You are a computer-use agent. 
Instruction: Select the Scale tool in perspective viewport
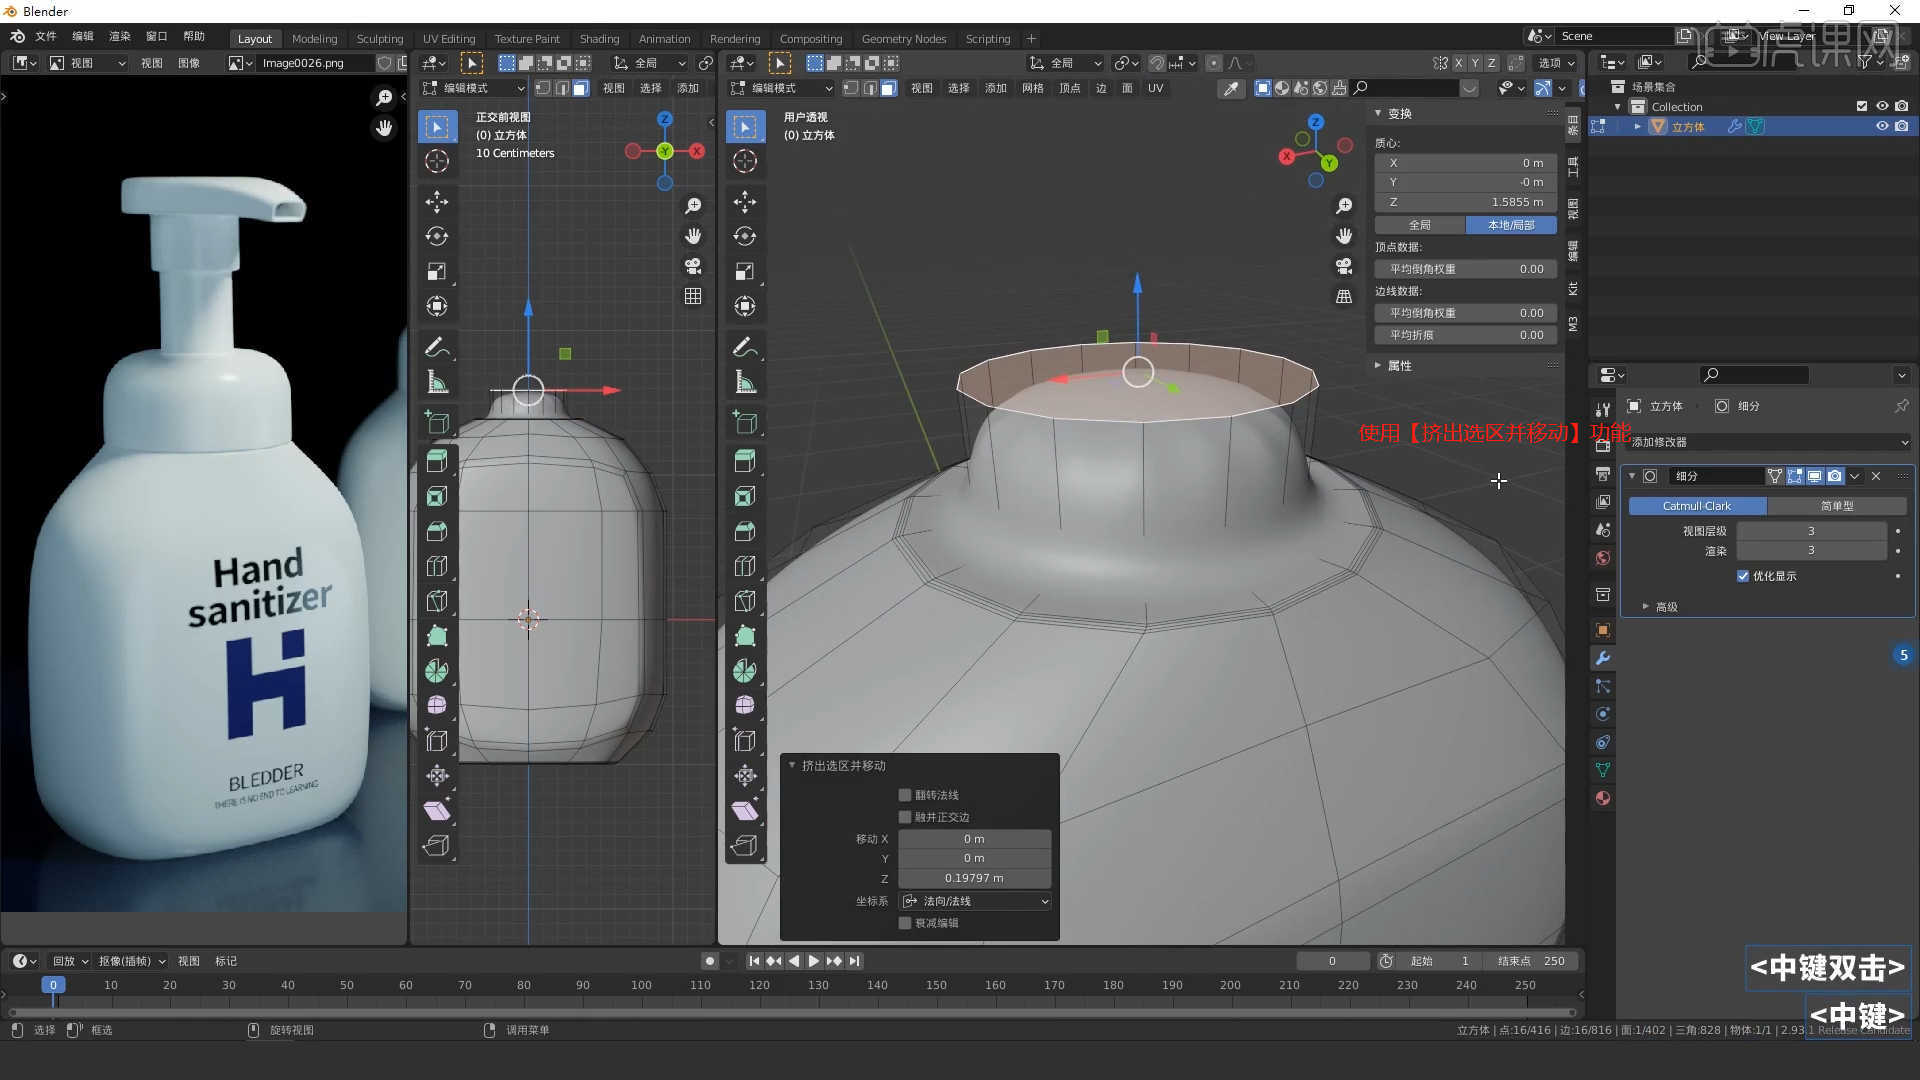(745, 271)
